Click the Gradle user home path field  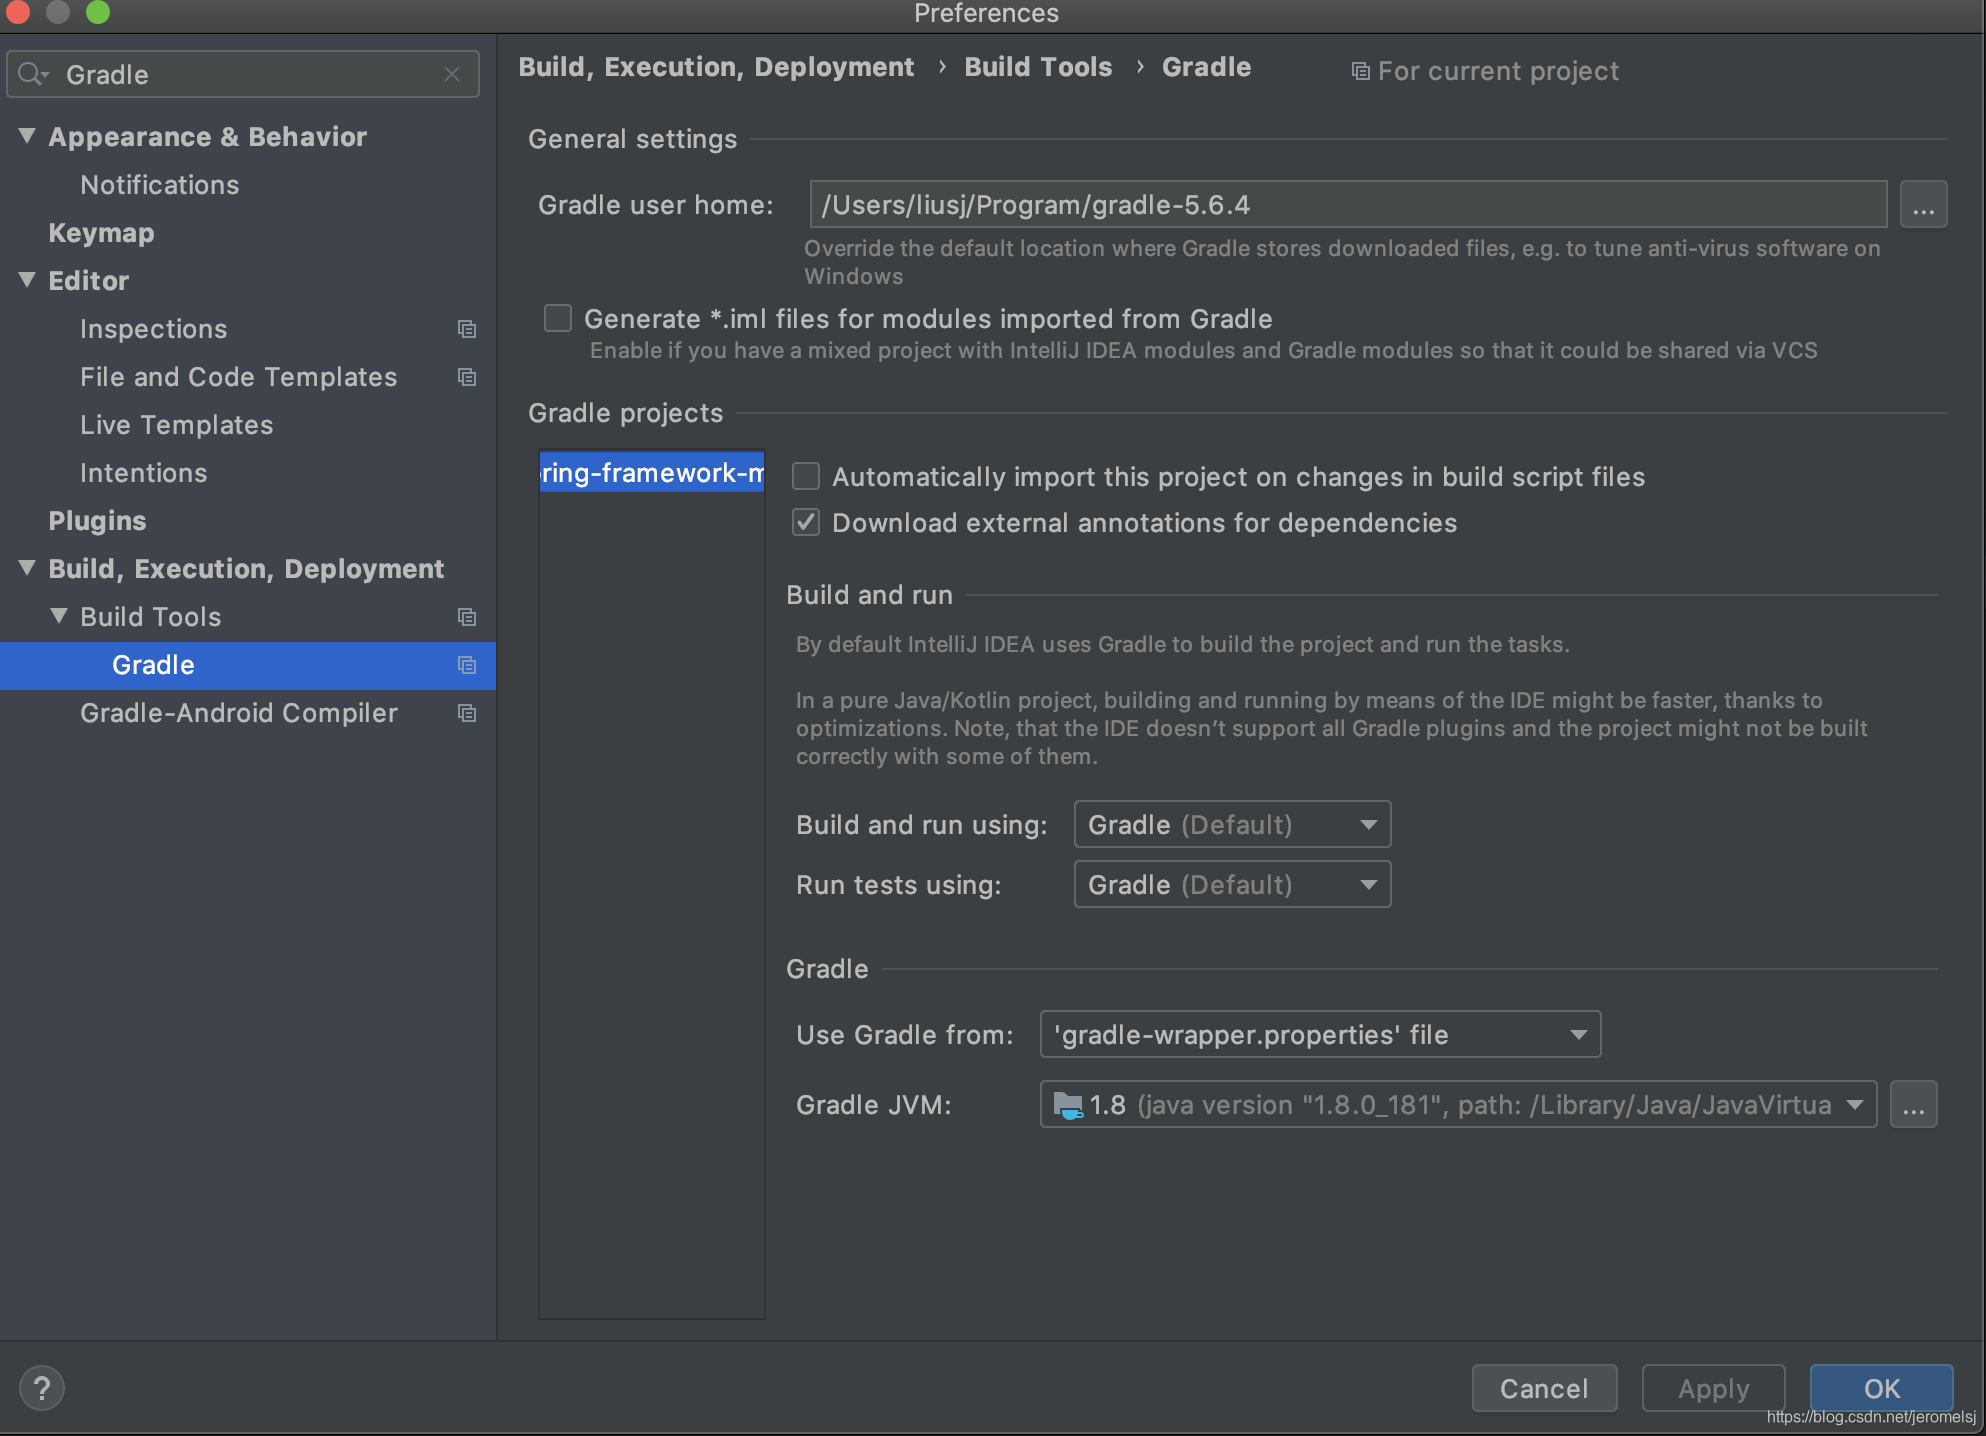pos(1348,205)
